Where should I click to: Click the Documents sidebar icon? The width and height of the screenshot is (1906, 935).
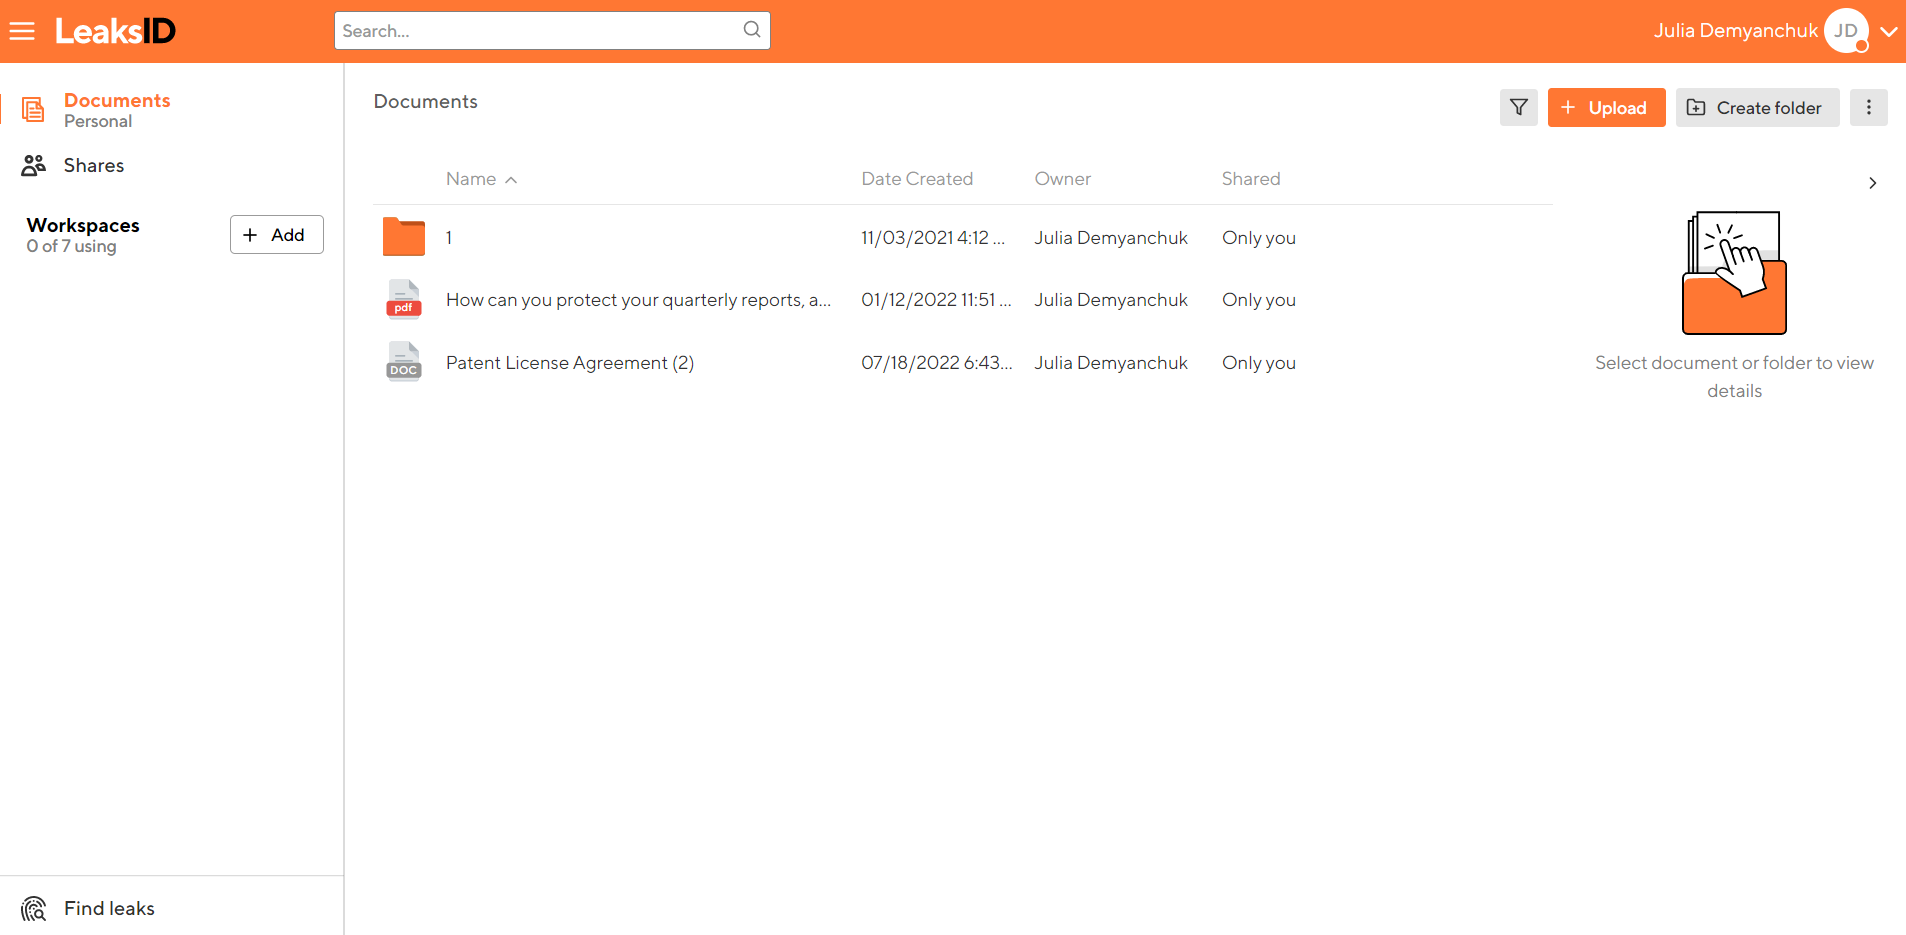pos(33,110)
